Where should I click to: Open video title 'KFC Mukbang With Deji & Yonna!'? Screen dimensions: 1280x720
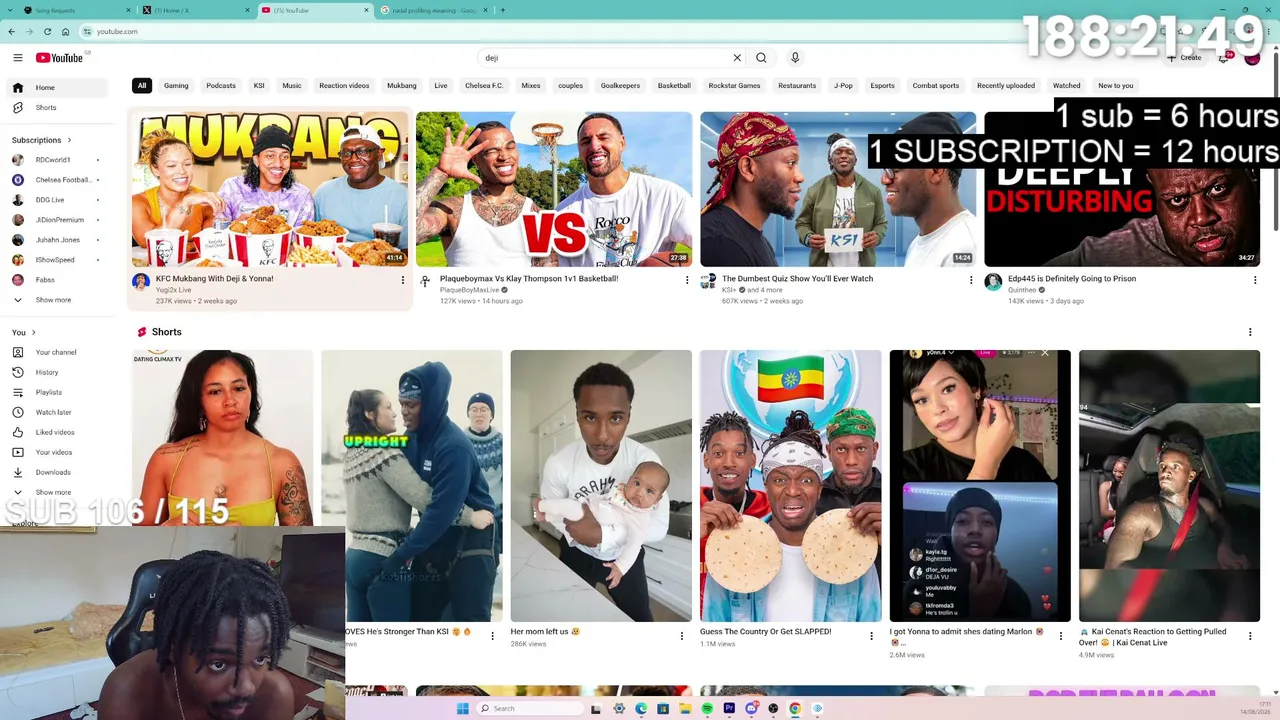[x=215, y=279]
